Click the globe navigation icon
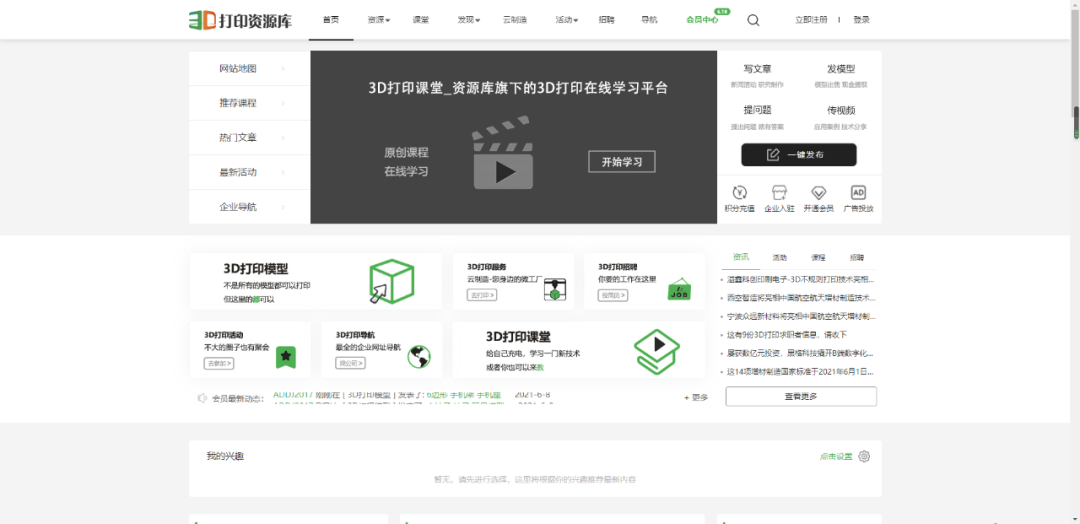 pos(419,357)
